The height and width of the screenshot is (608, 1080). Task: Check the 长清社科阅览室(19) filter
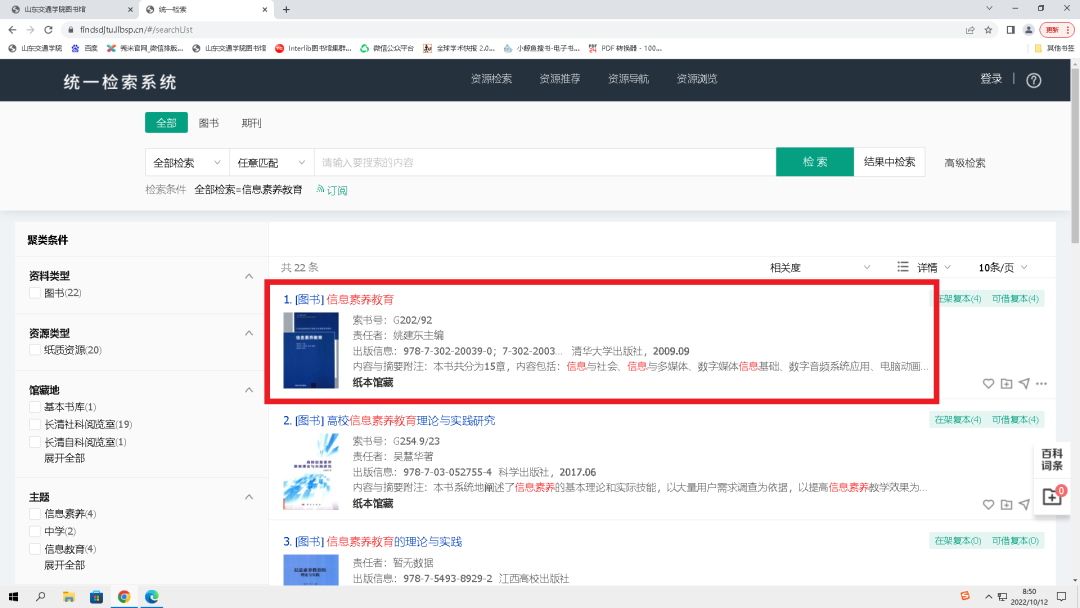point(34,424)
